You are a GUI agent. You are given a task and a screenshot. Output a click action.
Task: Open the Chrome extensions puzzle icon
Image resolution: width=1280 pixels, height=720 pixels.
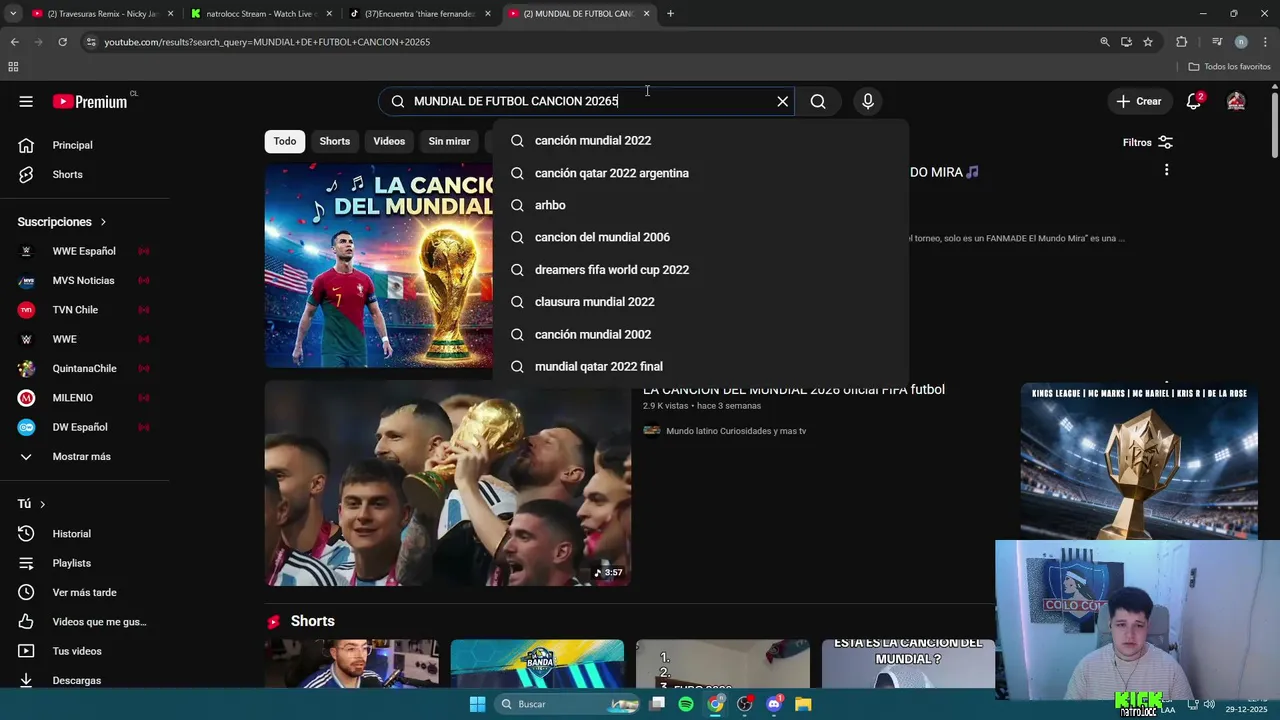click(x=1182, y=42)
